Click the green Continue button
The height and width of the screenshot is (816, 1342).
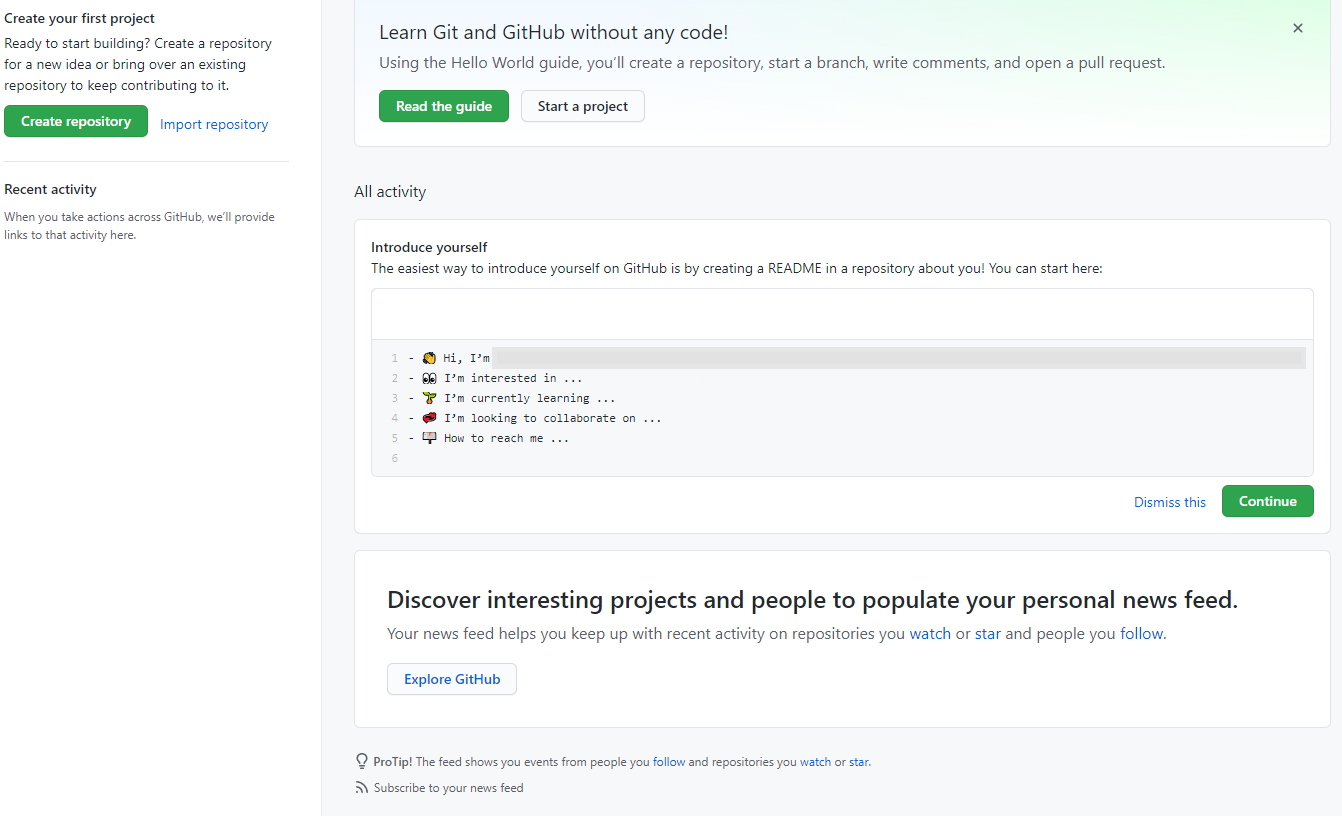[1268, 501]
